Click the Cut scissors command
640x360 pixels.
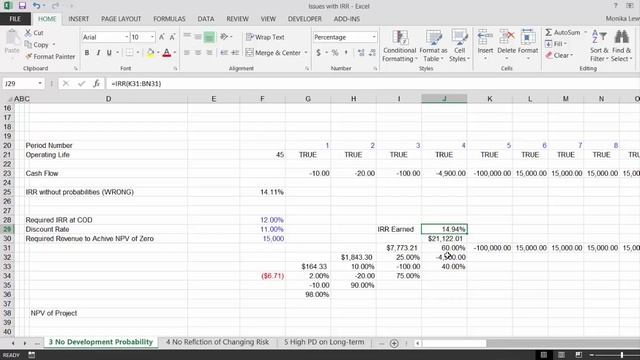point(34,33)
